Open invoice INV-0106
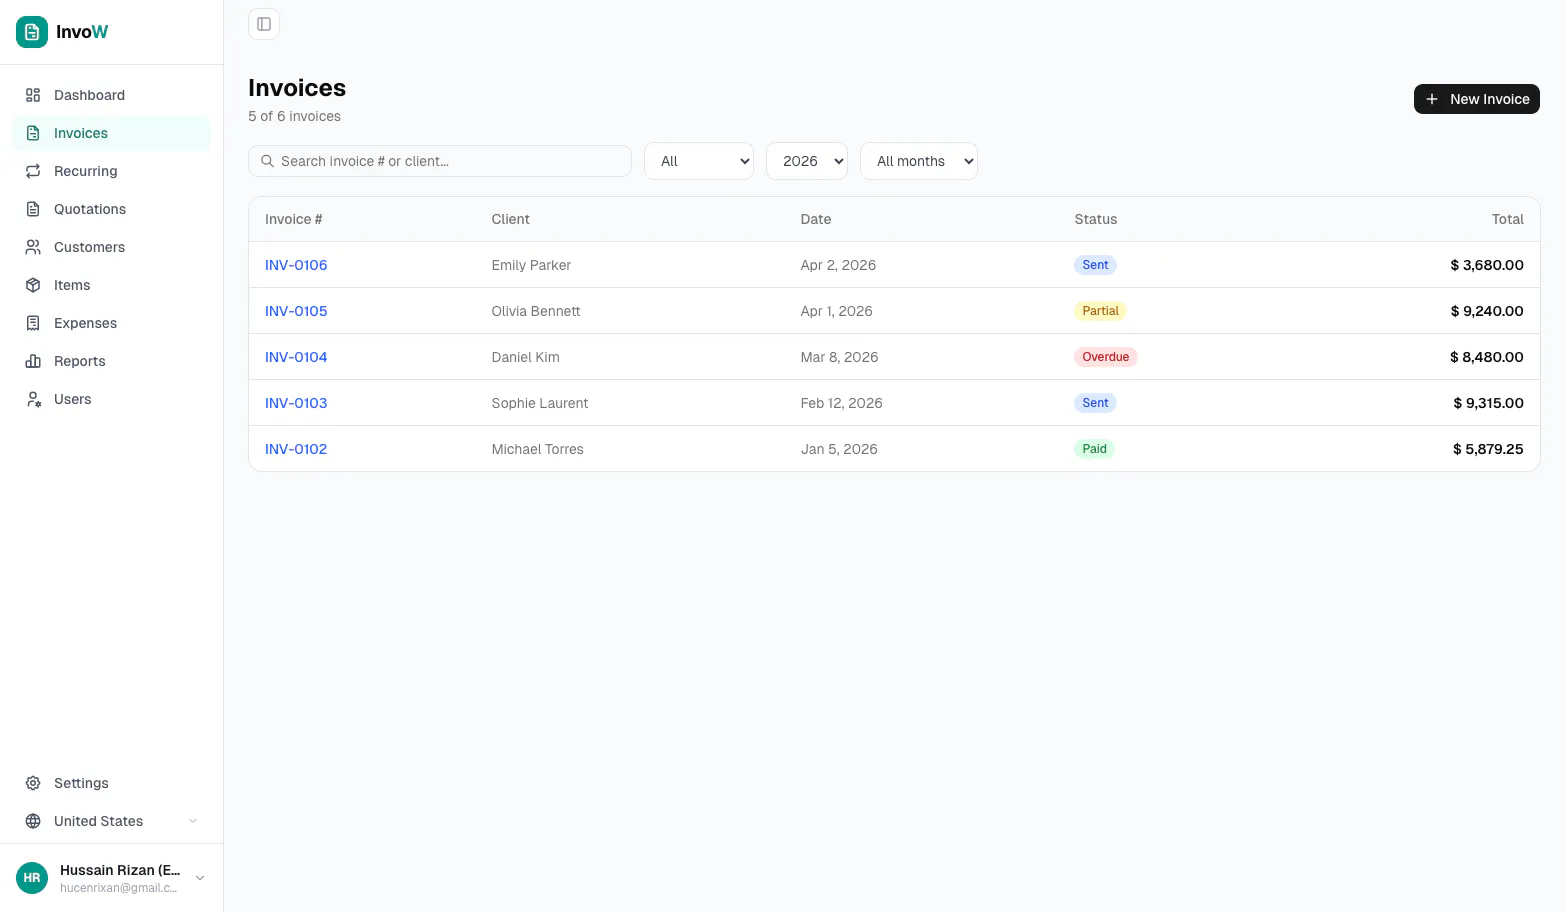The height and width of the screenshot is (912, 1565). 296,265
